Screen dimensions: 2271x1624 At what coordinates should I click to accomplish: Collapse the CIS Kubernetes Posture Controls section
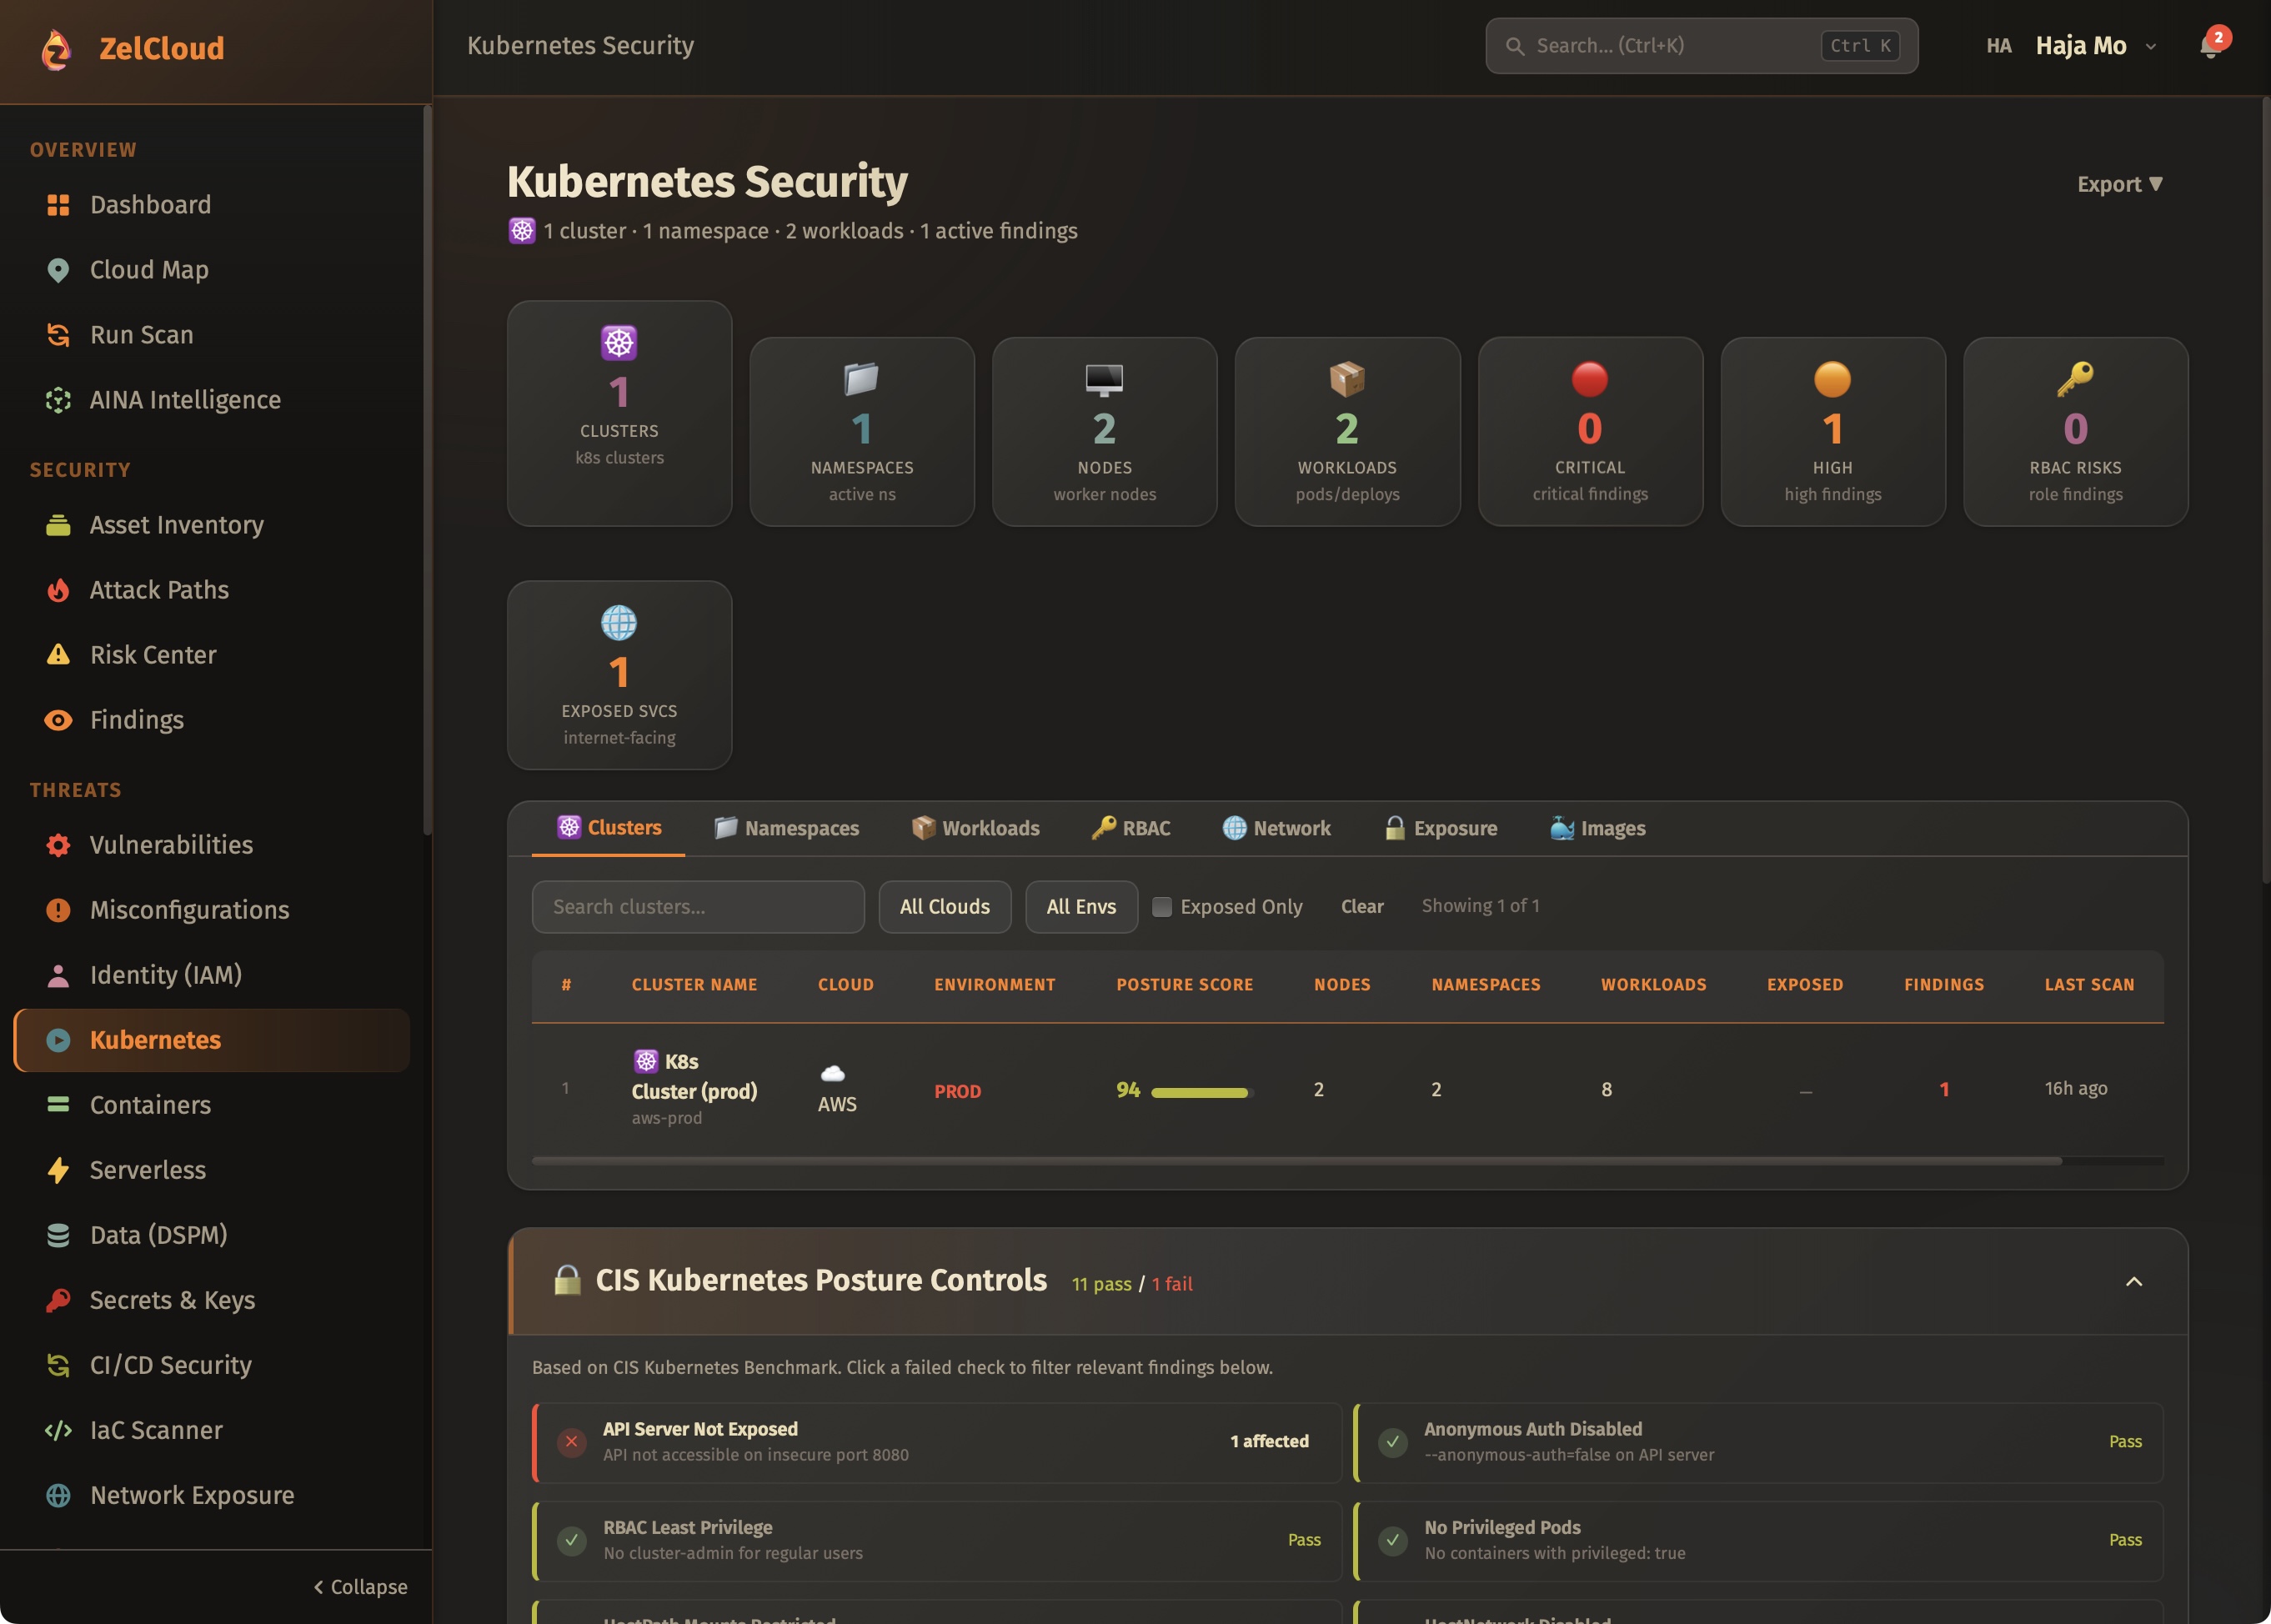point(2133,1282)
